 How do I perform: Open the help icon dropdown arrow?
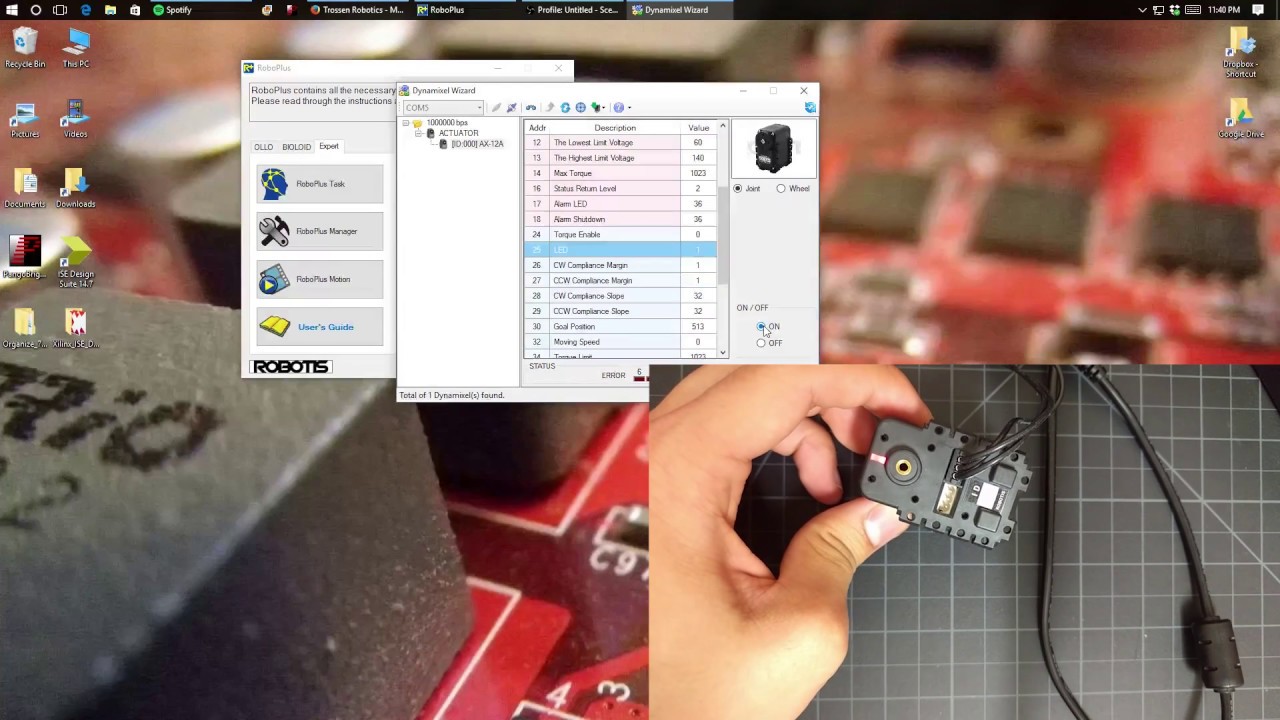pyautogui.click(x=629, y=108)
